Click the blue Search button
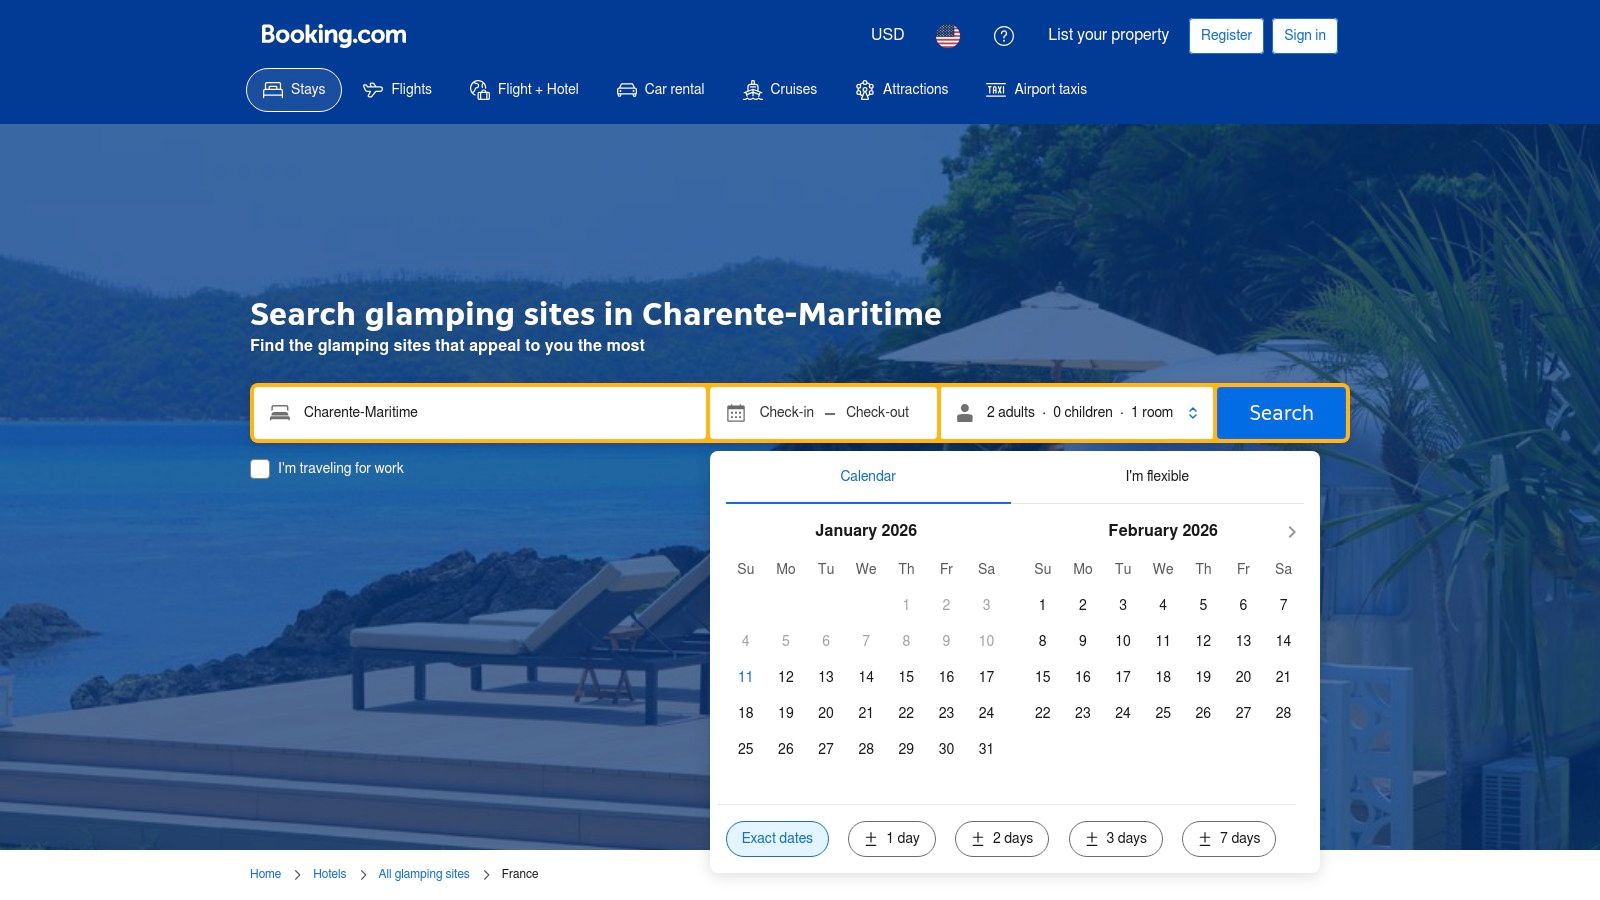 coord(1281,413)
